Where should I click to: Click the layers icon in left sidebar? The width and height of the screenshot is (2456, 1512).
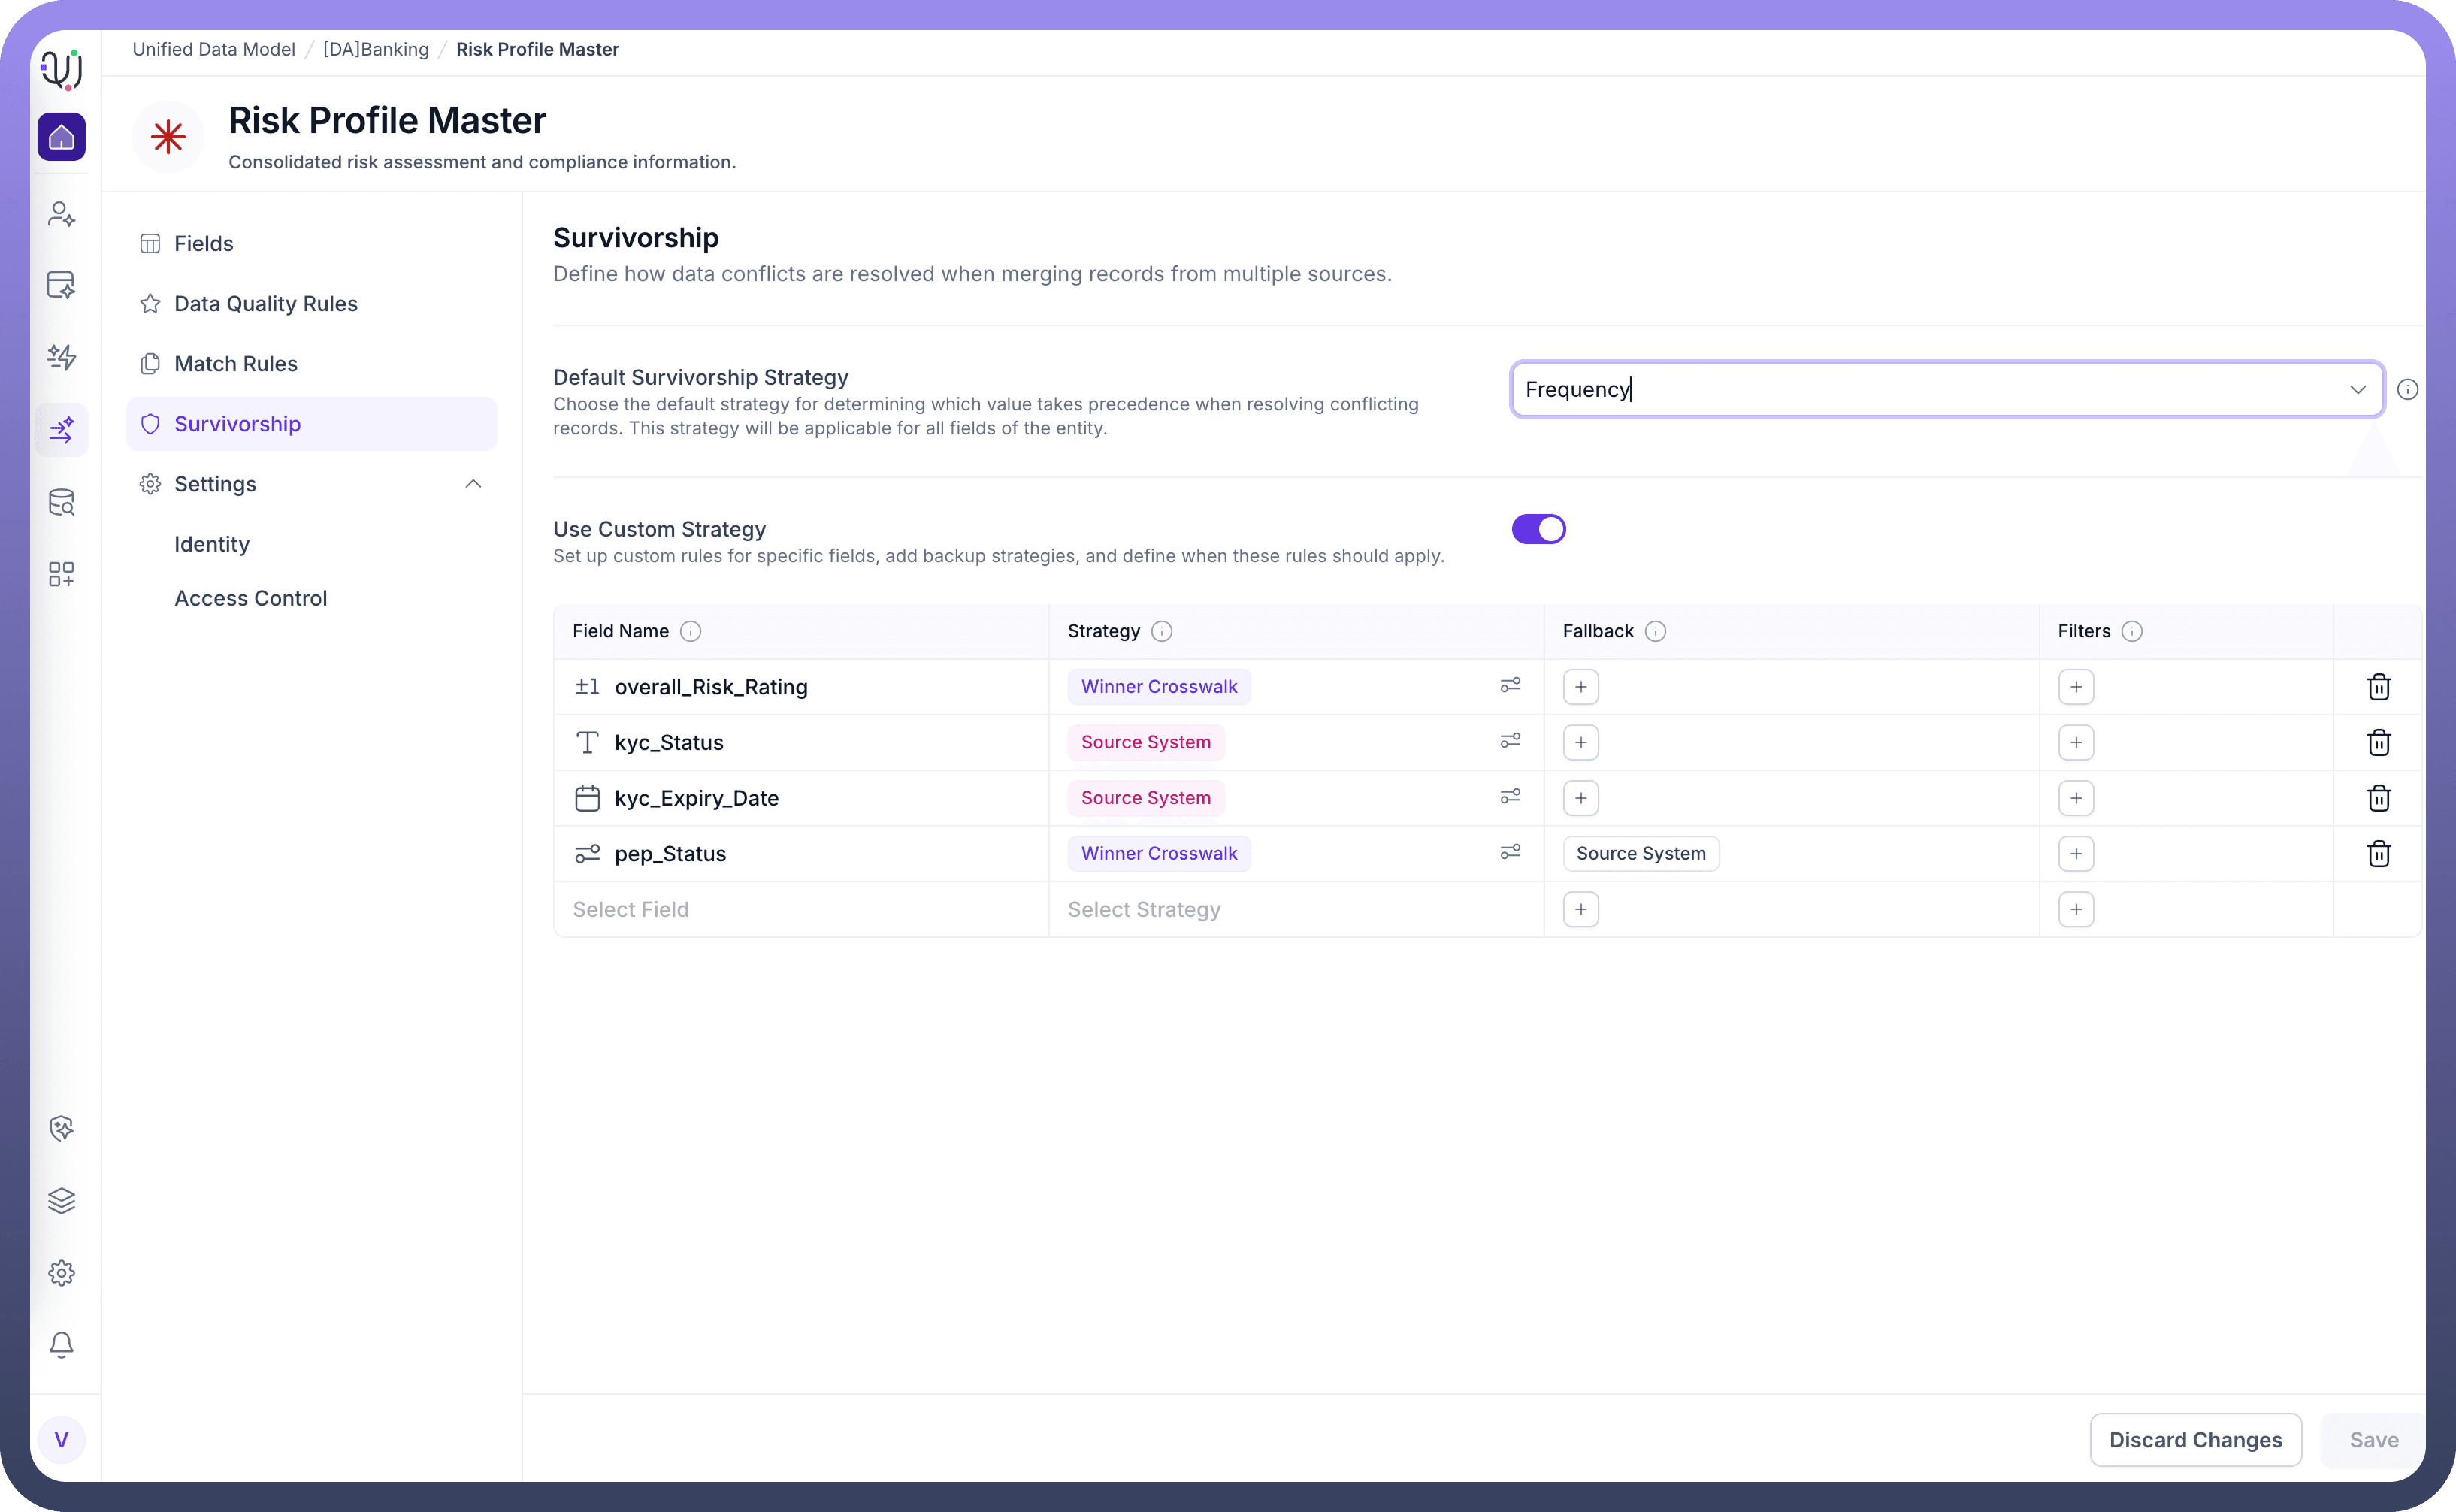coord(61,1200)
